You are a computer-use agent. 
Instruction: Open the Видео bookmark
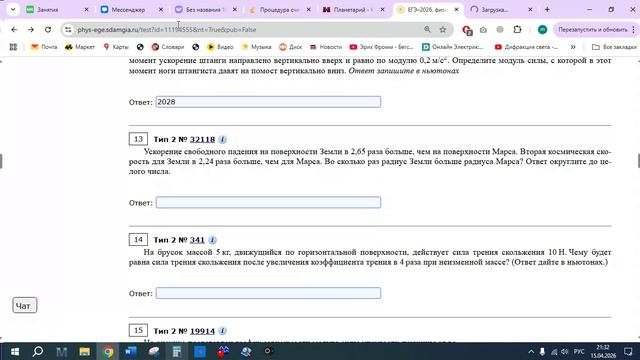pyautogui.click(x=220, y=47)
